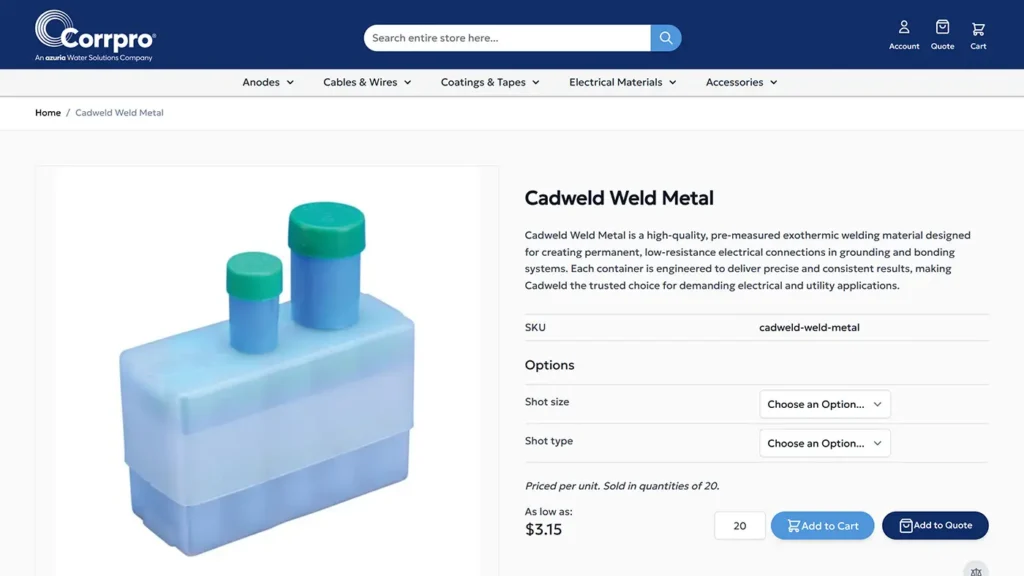1024x576 pixels.
Task: Click the quantity input showing 20
Action: coord(739,525)
